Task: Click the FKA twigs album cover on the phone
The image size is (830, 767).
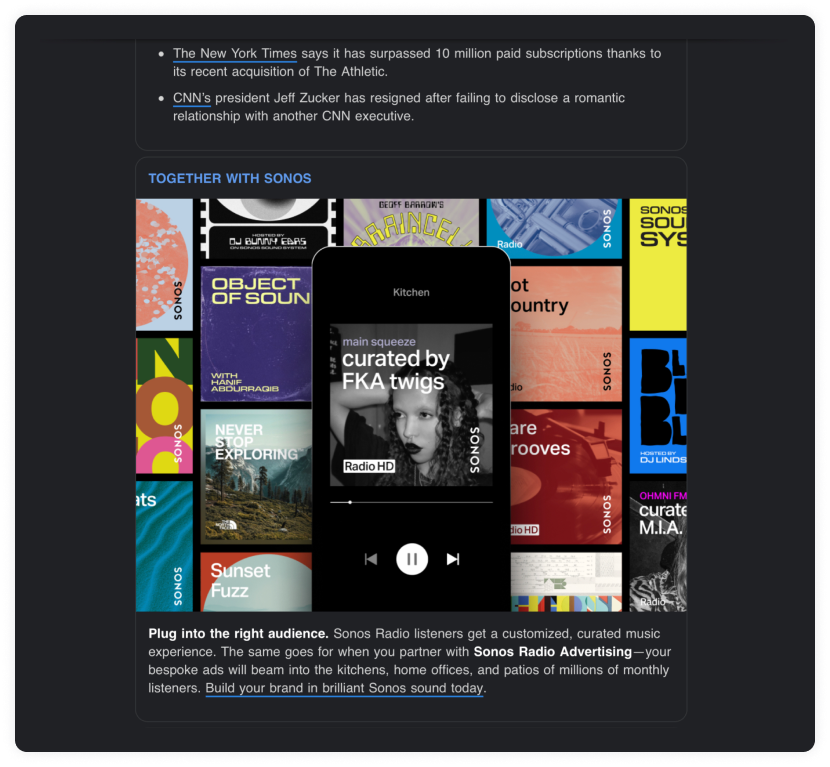Action: [x=411, y=405]
